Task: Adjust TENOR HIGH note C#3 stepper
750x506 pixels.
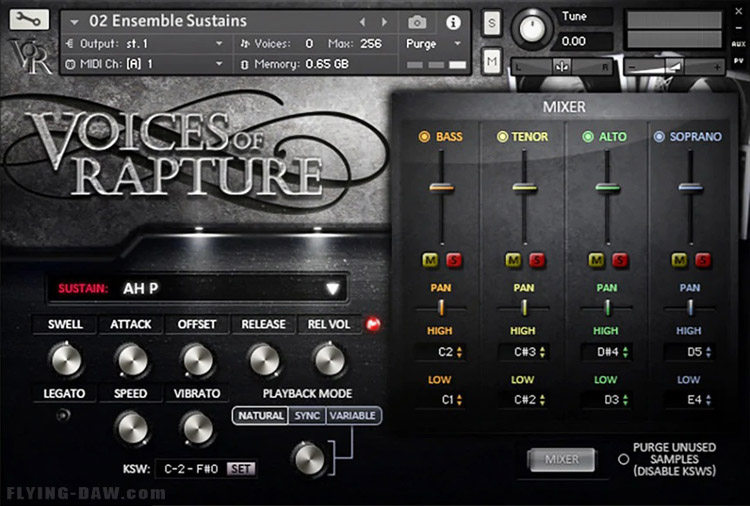Action: tap(542, 352)
